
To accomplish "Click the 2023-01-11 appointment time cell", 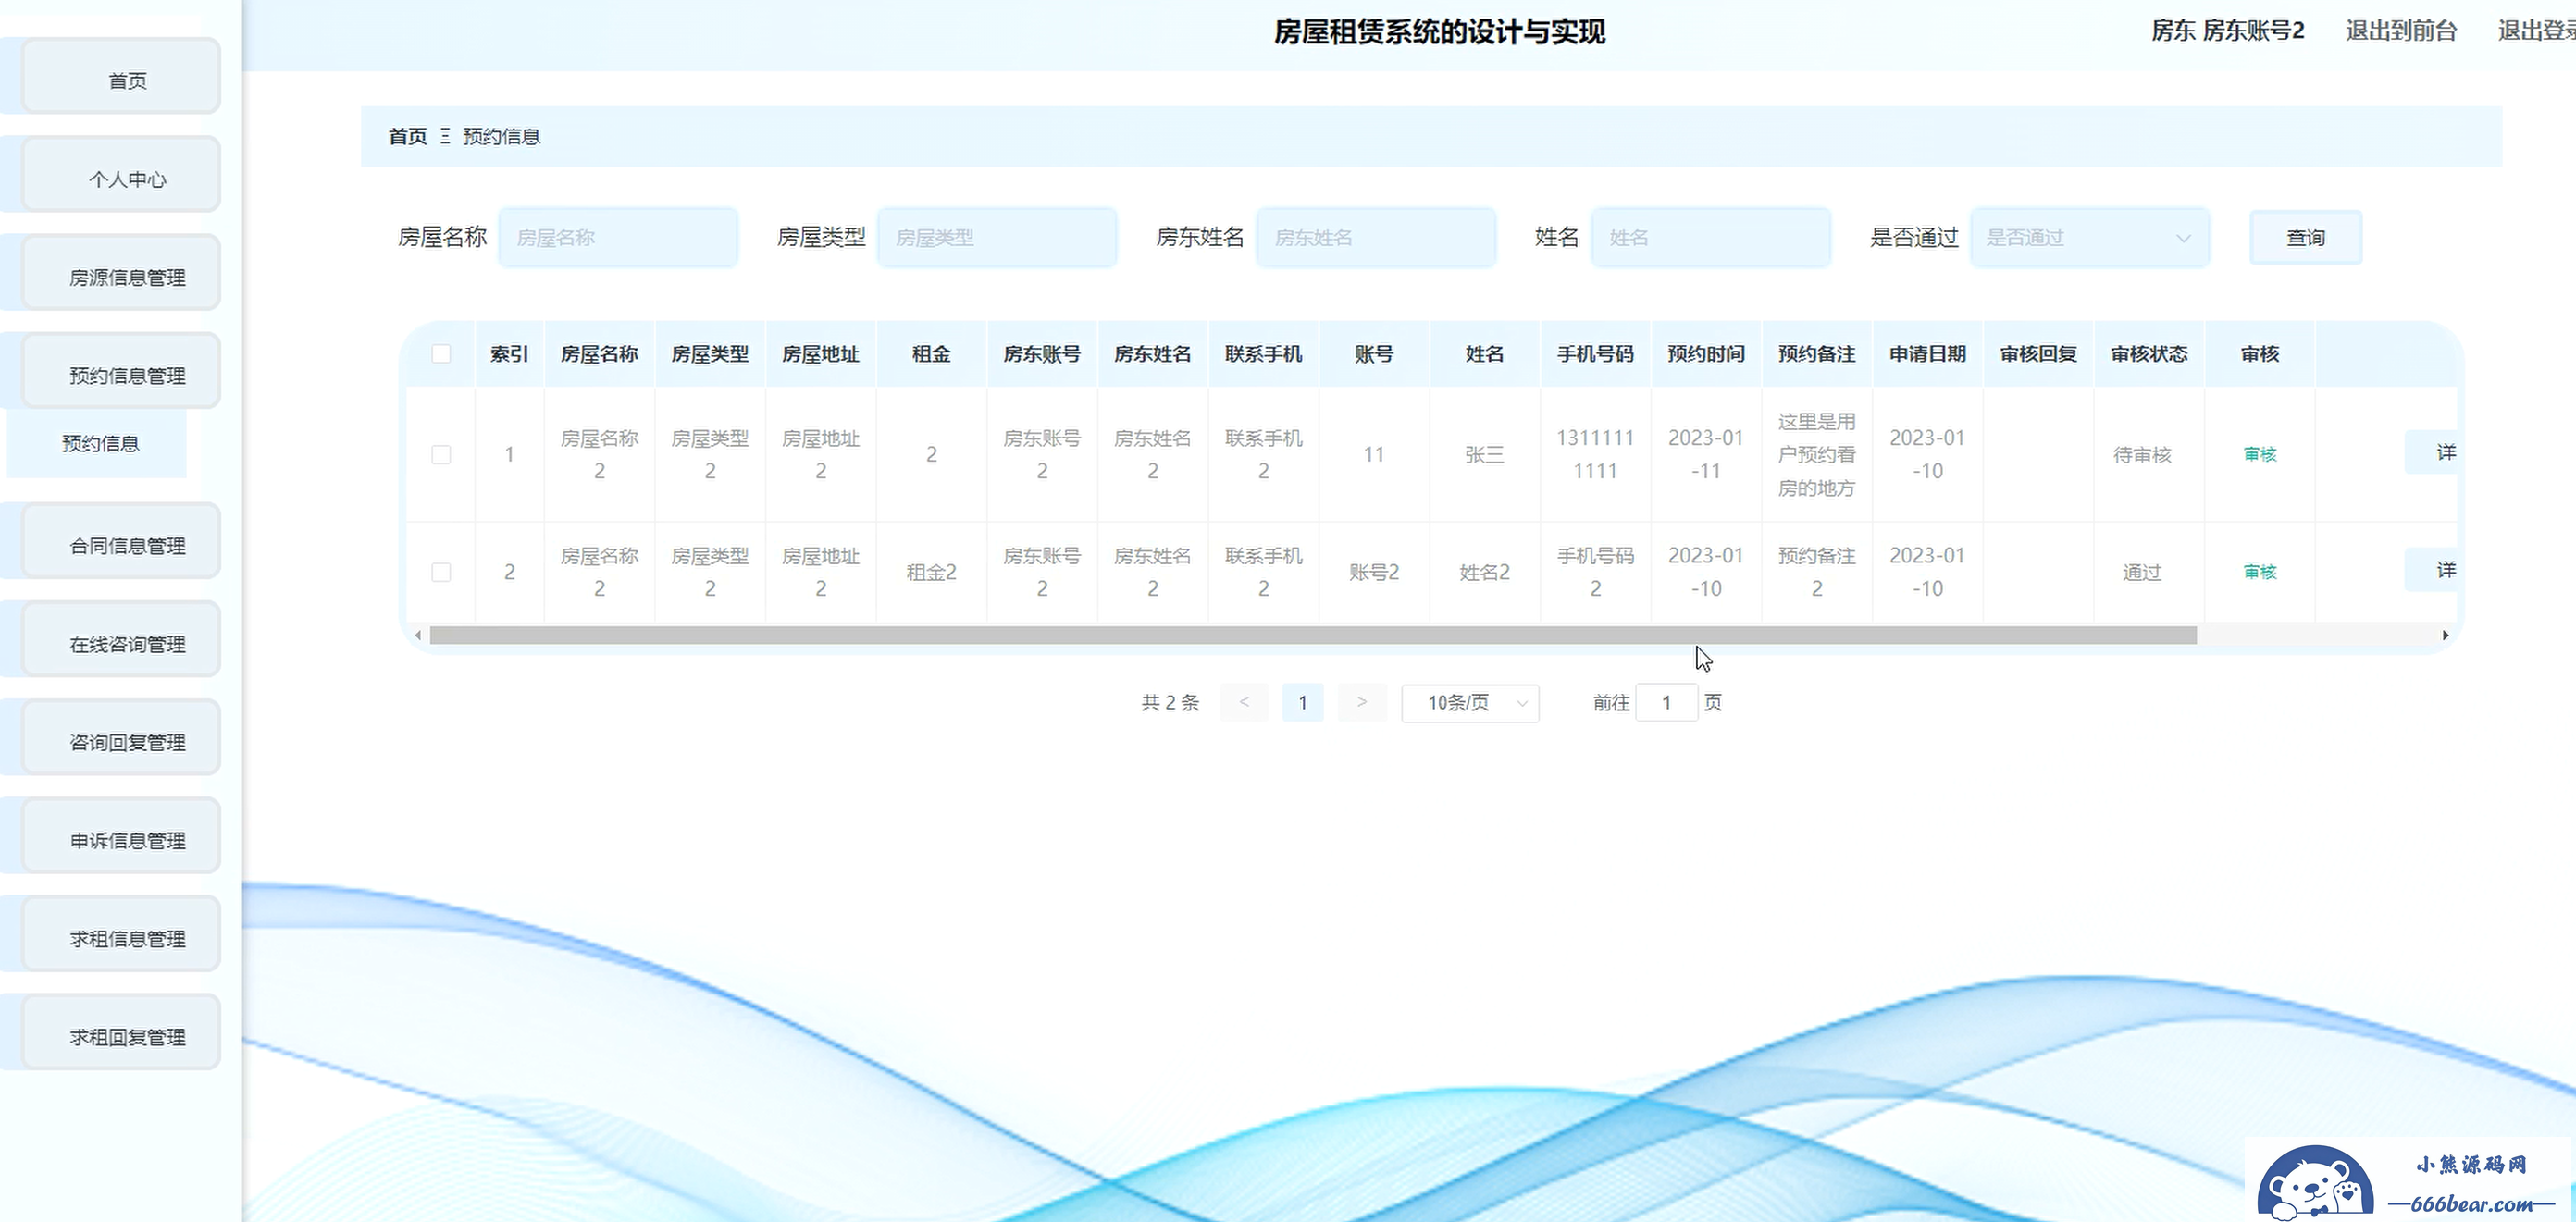I will [x=1706, y=454].
